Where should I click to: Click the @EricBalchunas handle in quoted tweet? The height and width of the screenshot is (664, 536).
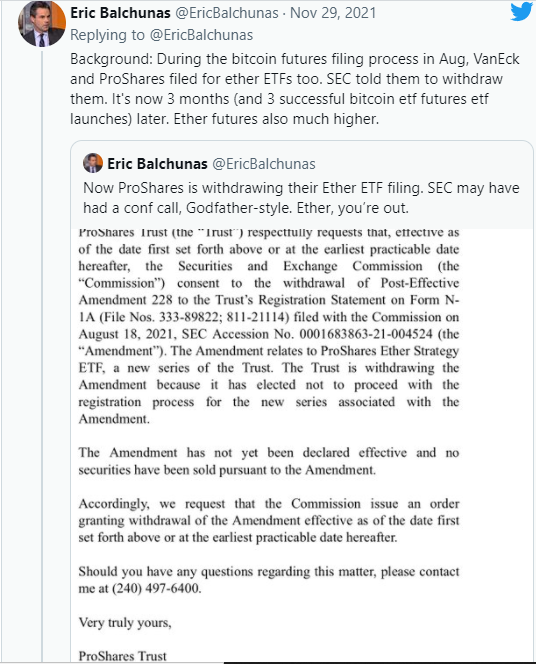[x=264, y=163]
